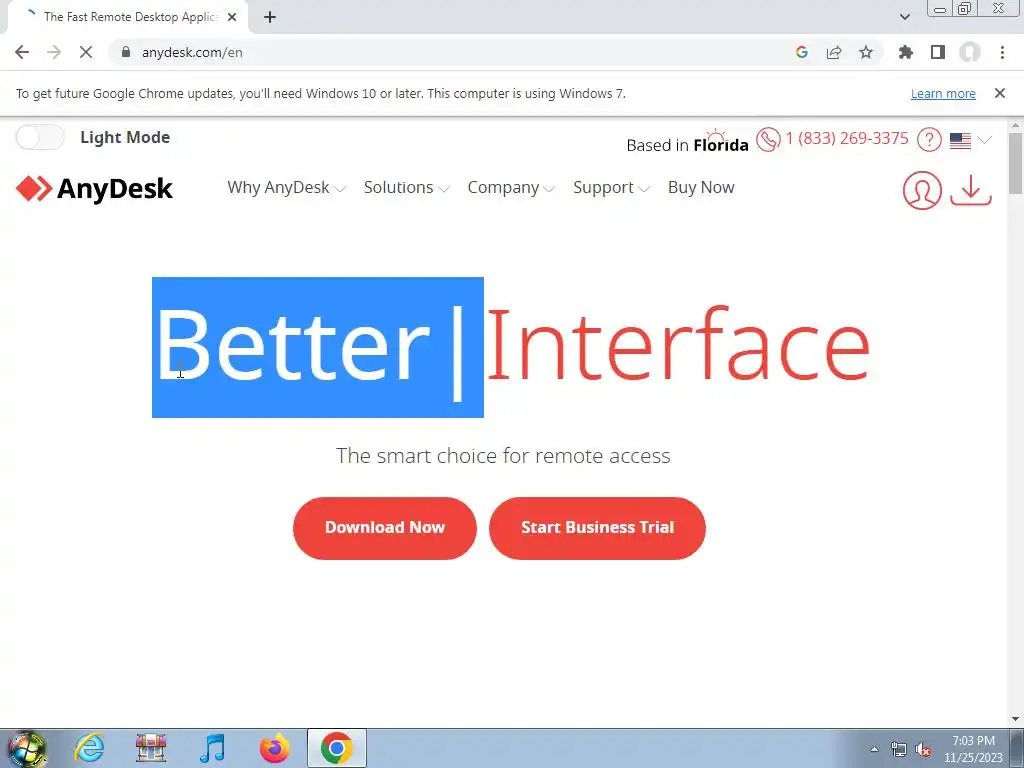The width and height of the screenshot is (1024, 768).
Task: Select The Fast Remote Desktop tab
Action: coord(127,17)
